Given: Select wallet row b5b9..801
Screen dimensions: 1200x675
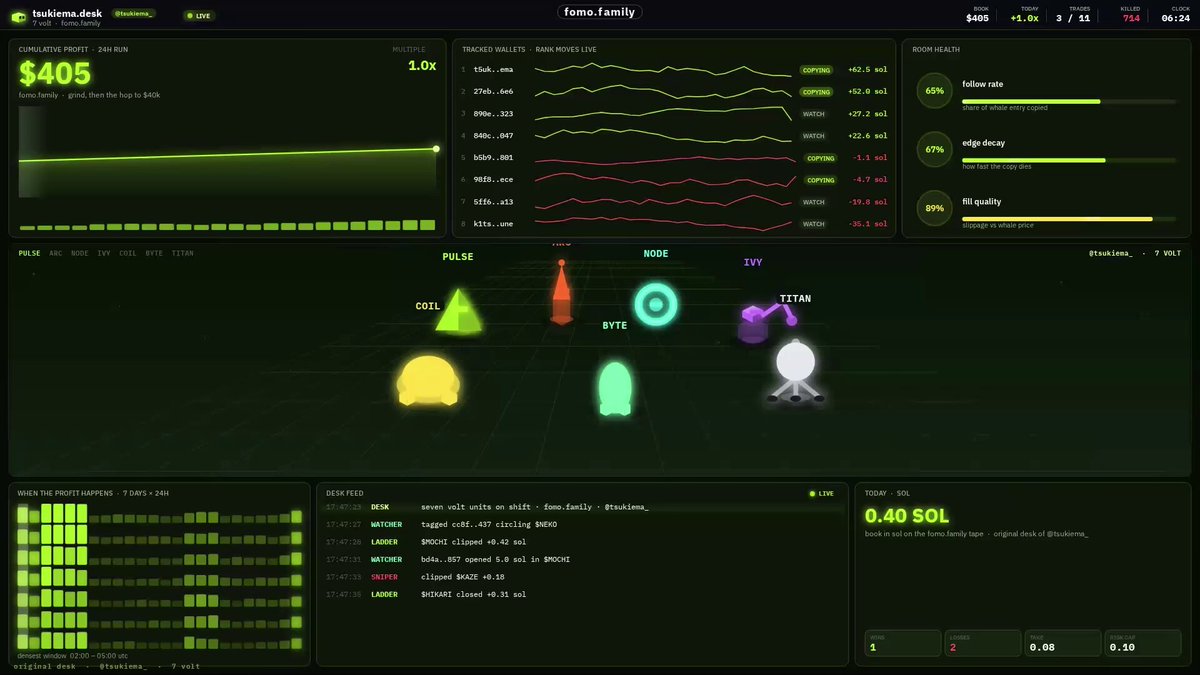Looking at the screenshot, I should coord(674,158).
